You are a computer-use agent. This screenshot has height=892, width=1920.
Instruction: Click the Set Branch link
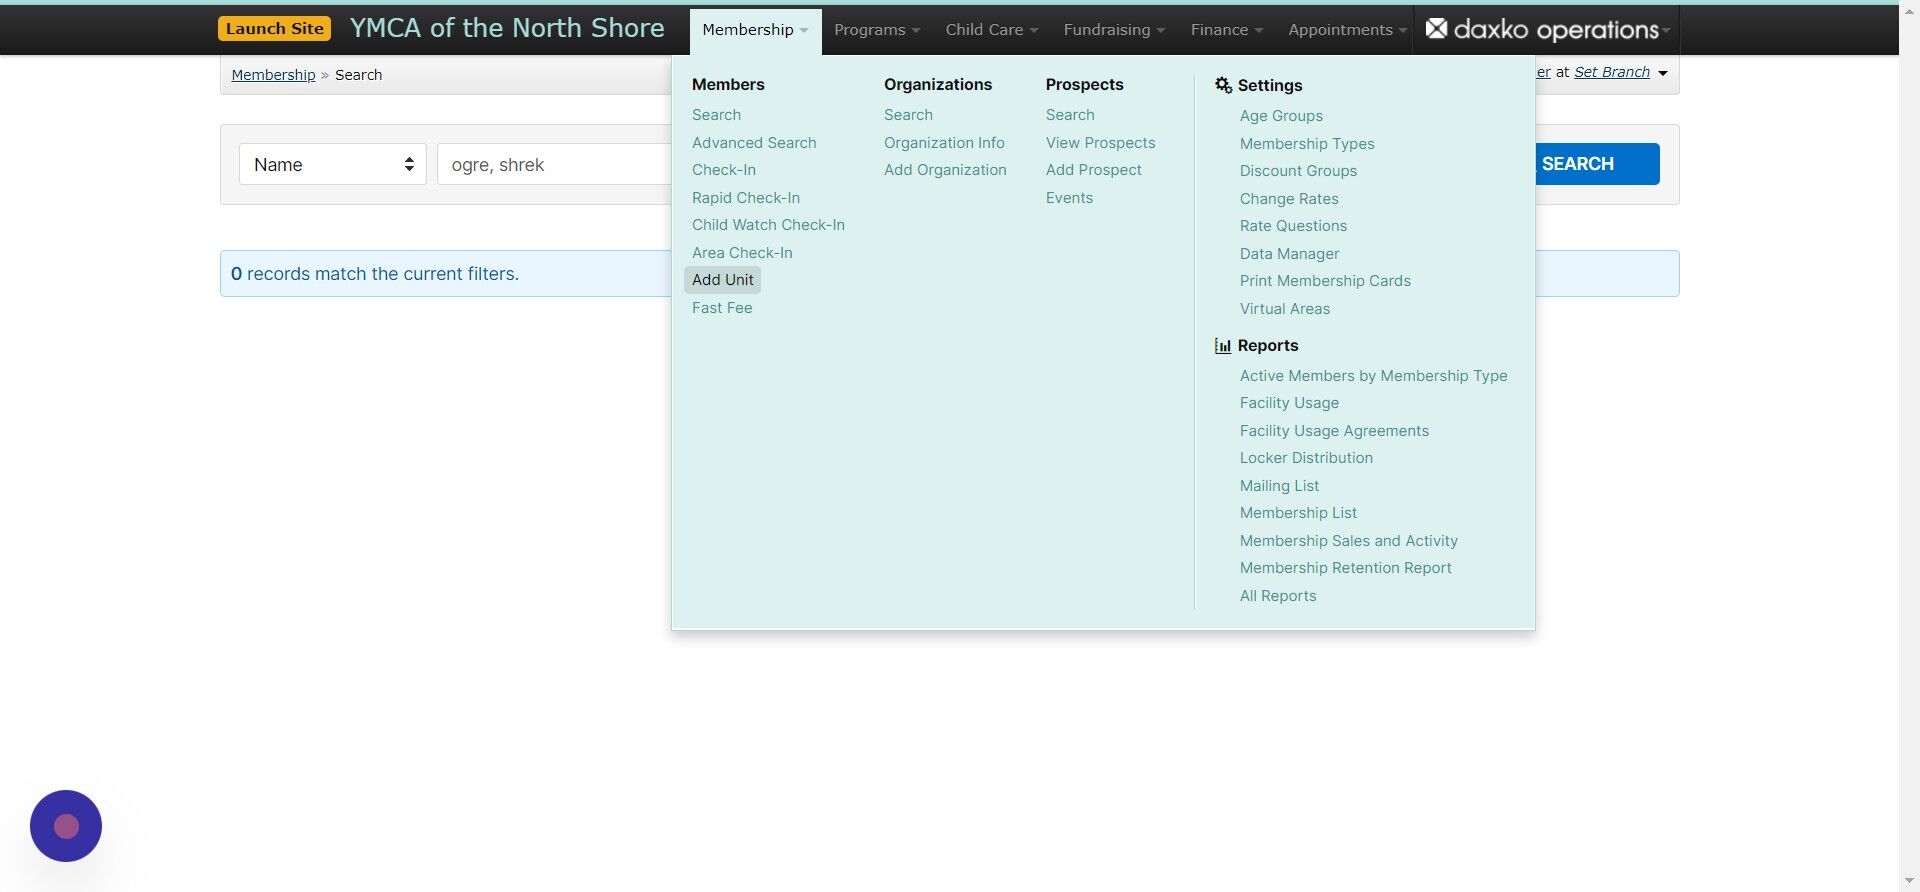coord(1612,72)
